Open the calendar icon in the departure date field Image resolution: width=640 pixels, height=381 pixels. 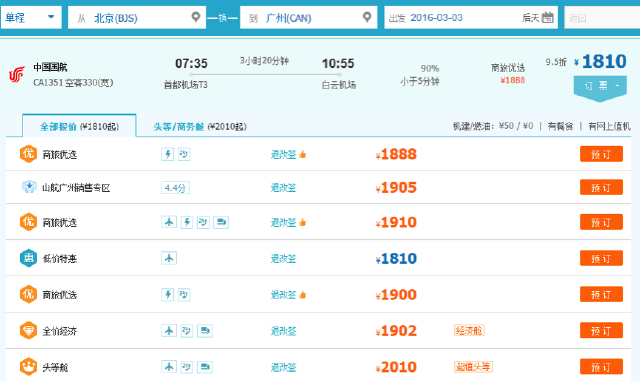click(548, 17)
